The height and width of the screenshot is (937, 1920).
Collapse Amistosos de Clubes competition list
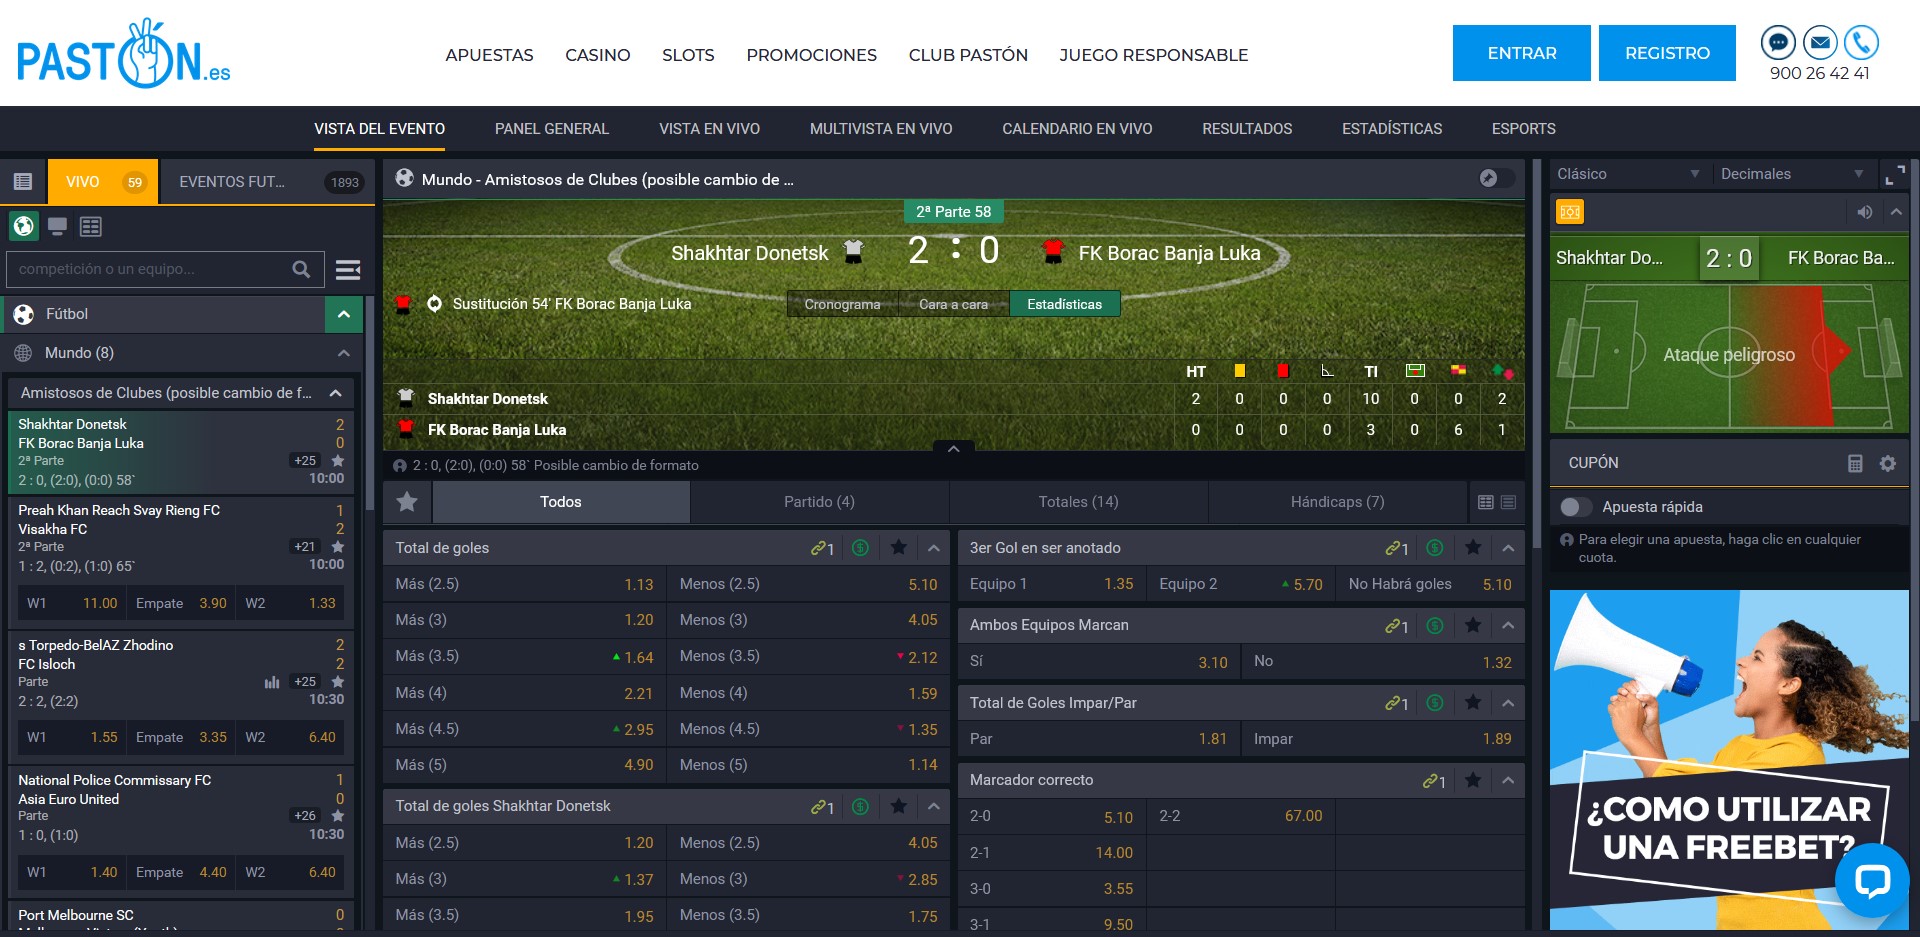click(336, 393)
